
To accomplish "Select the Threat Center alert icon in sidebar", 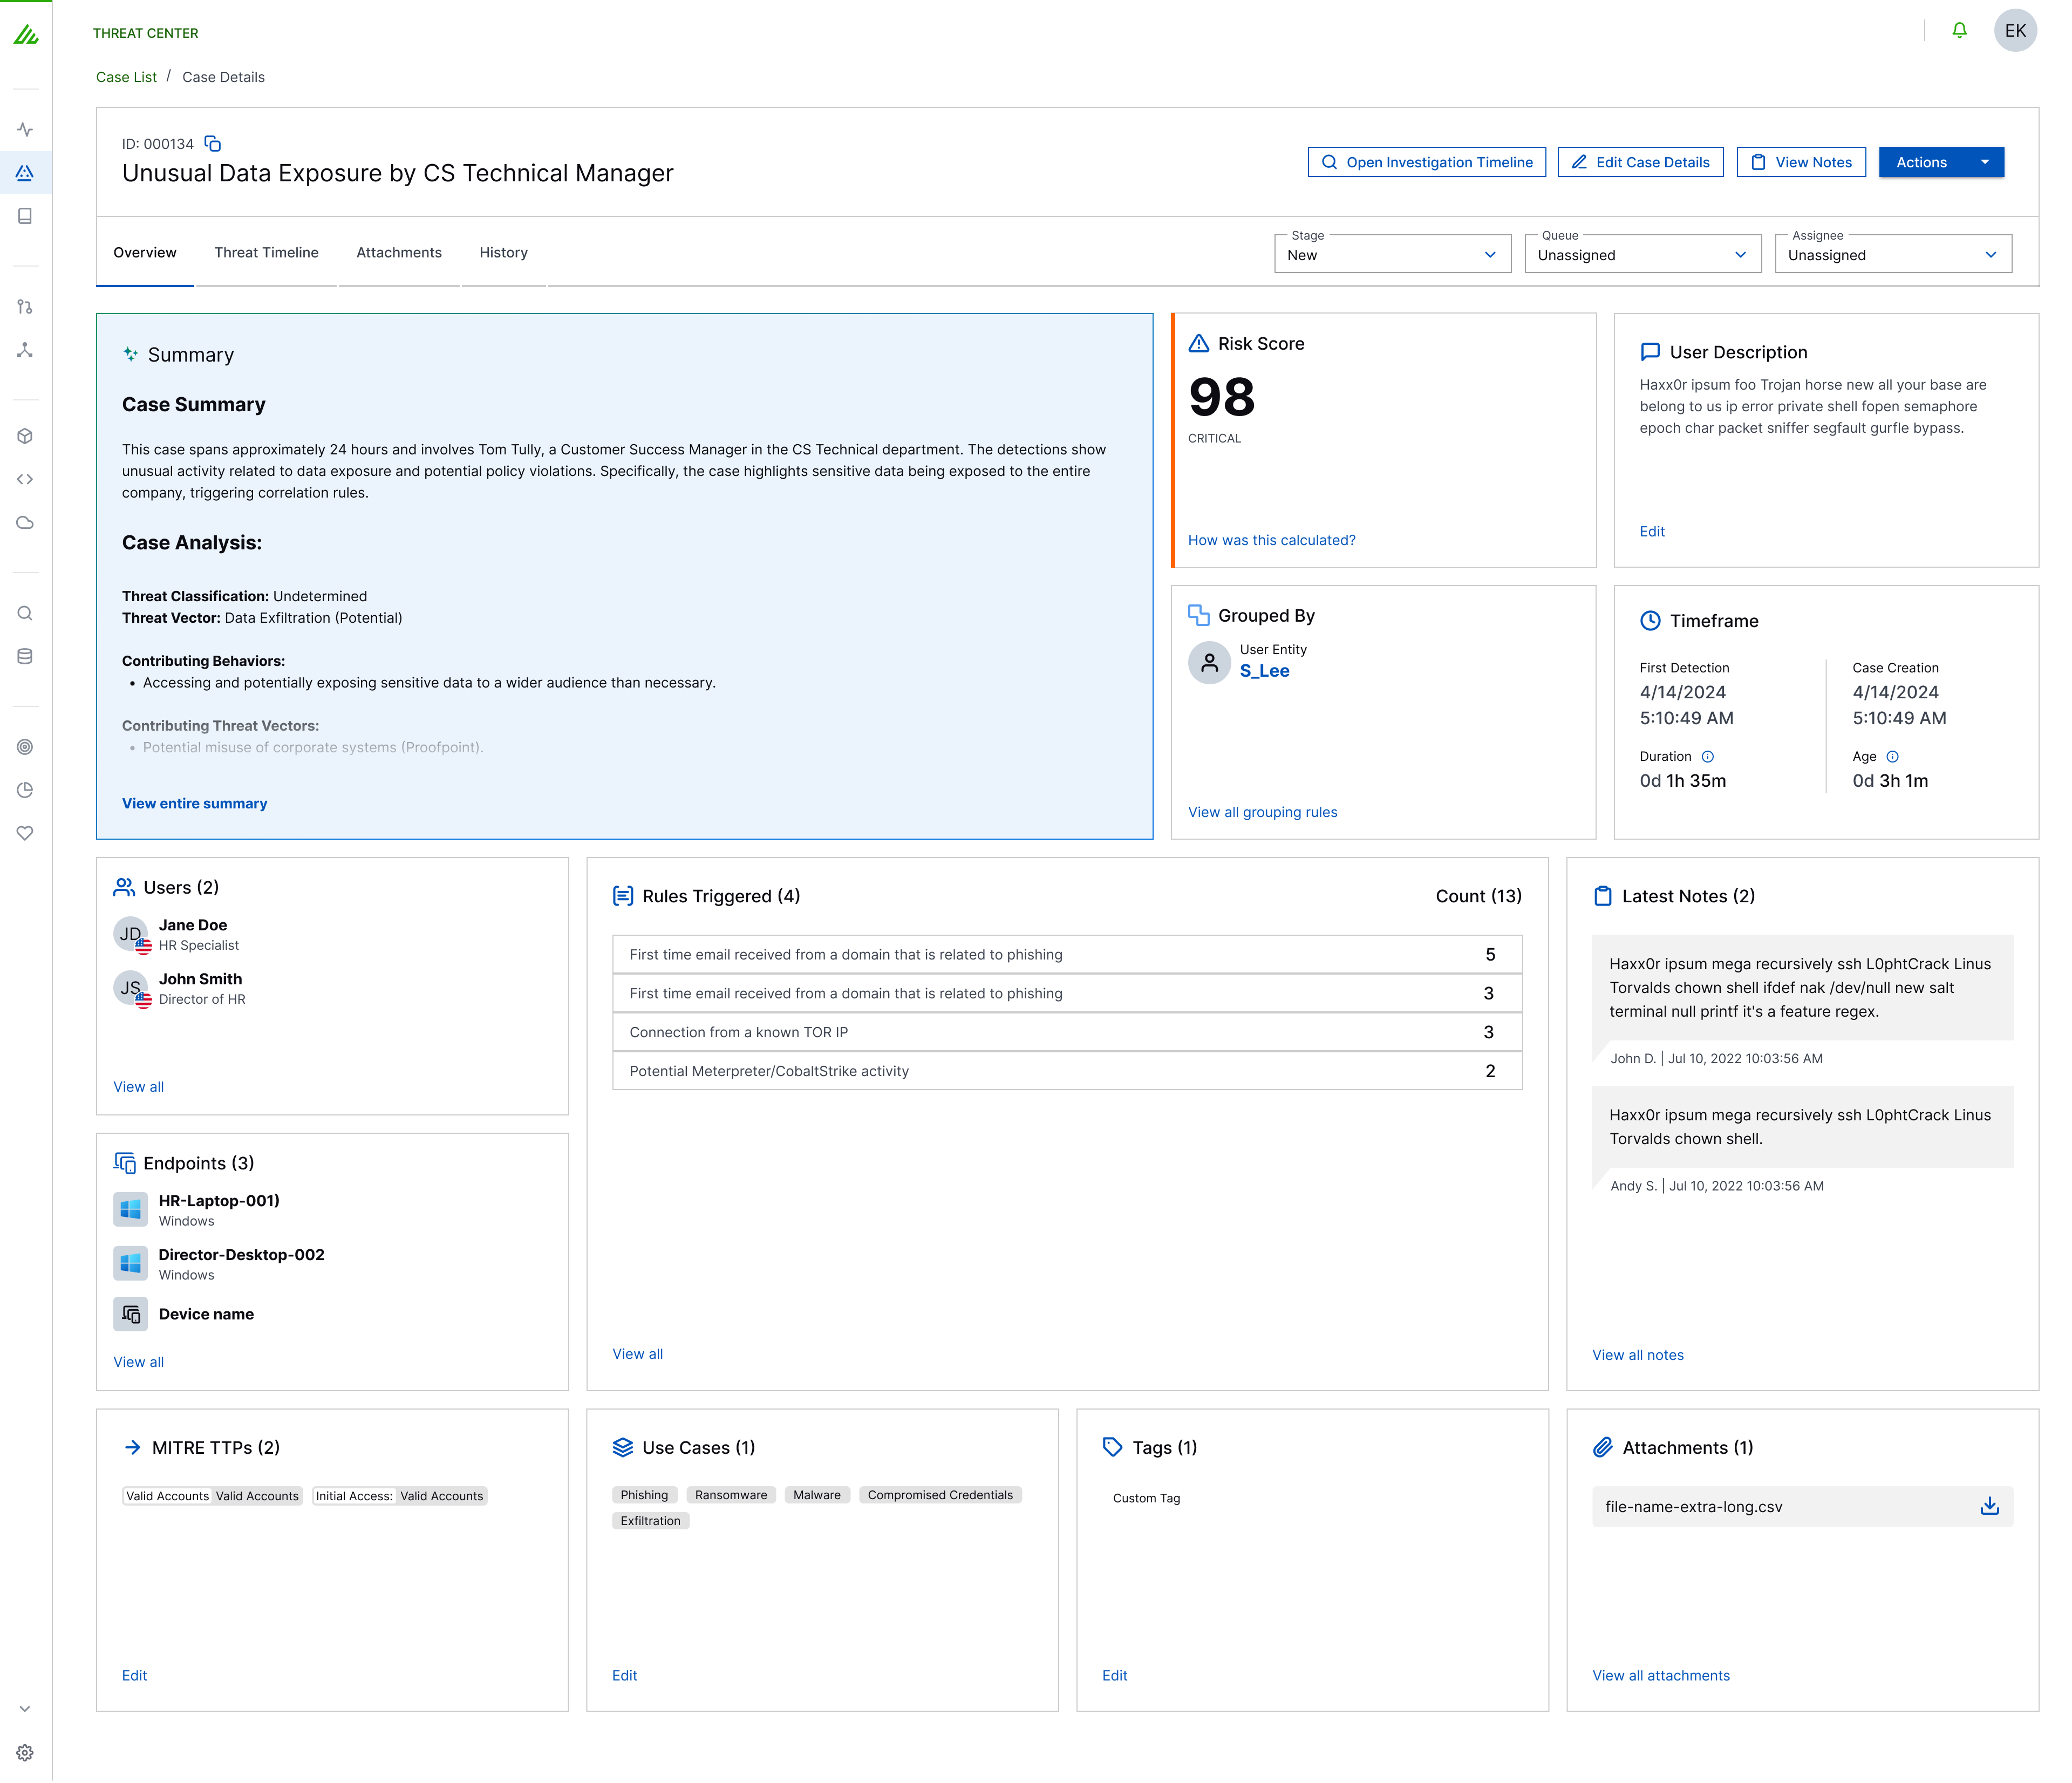I will pos(25,172).
